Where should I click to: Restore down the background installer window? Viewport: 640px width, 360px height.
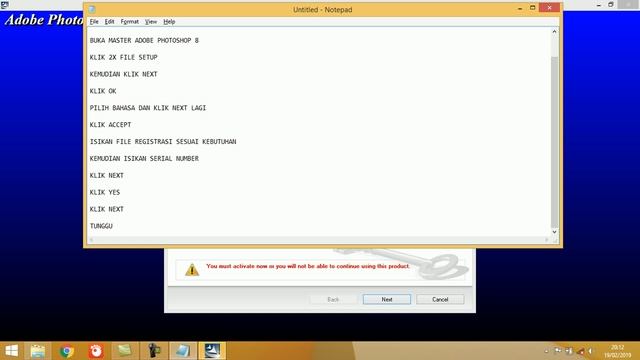tap(611, 5)
